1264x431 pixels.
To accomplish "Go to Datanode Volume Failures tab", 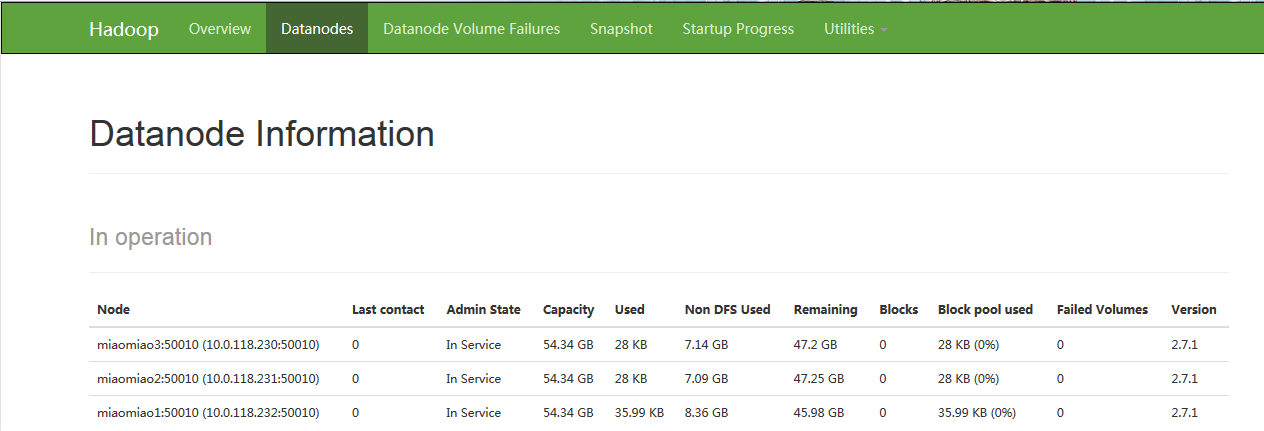I will pos(472,29).
